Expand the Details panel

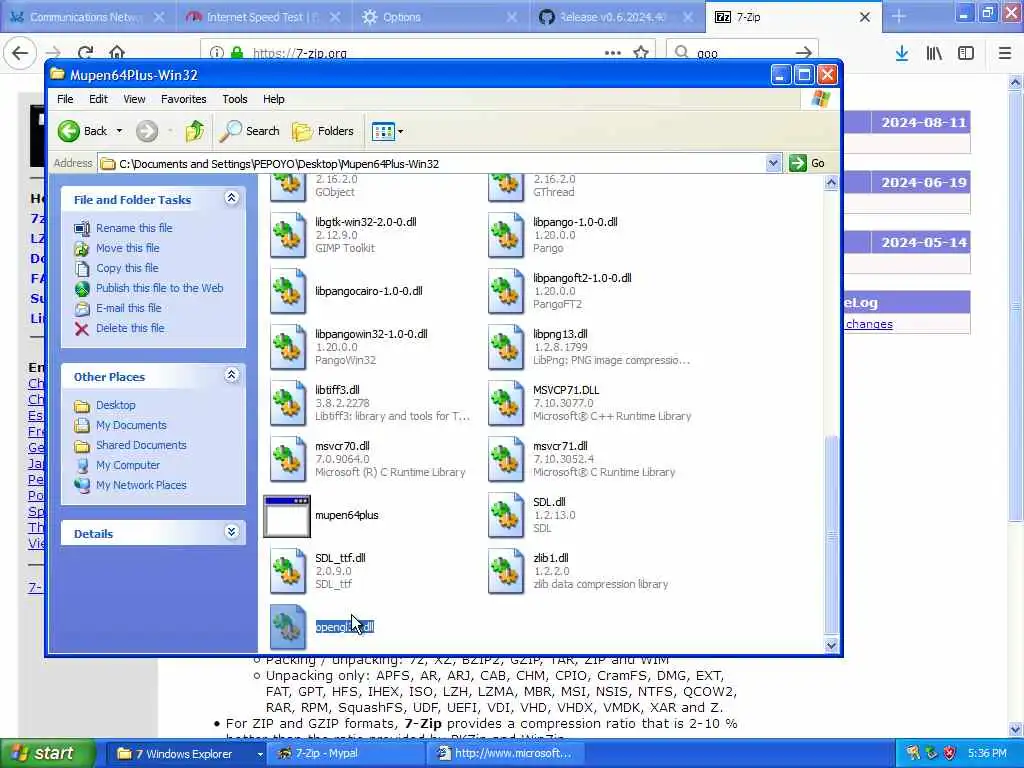pos(231,532)
